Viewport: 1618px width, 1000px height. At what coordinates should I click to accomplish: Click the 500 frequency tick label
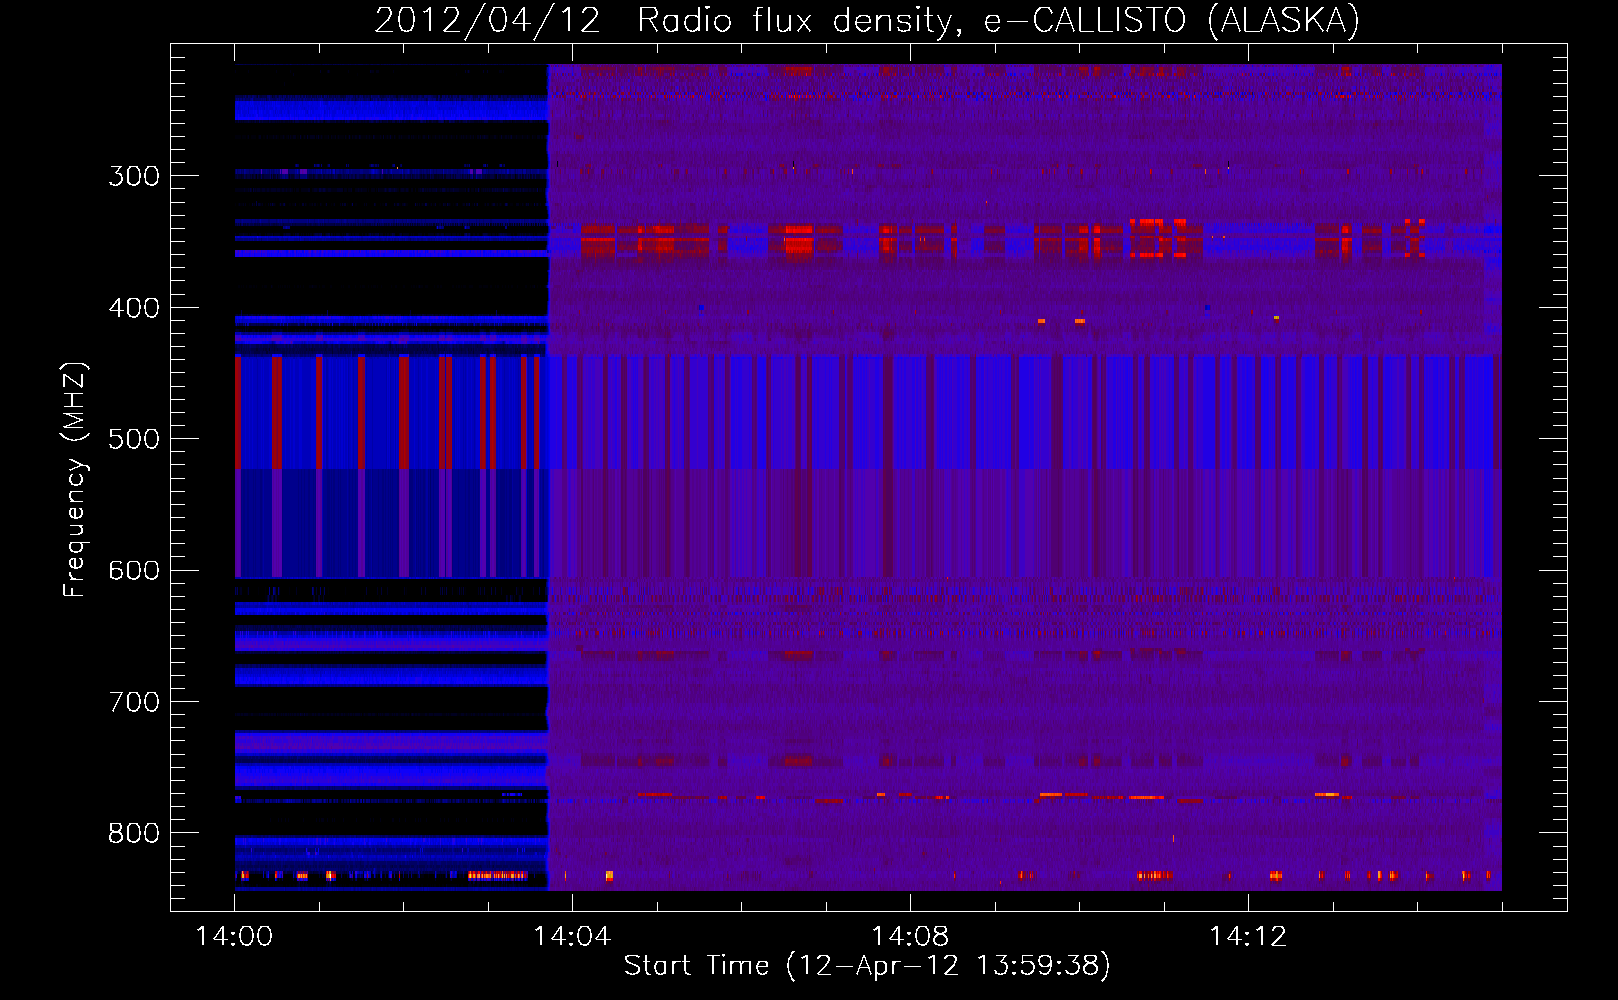coord(134,439)
